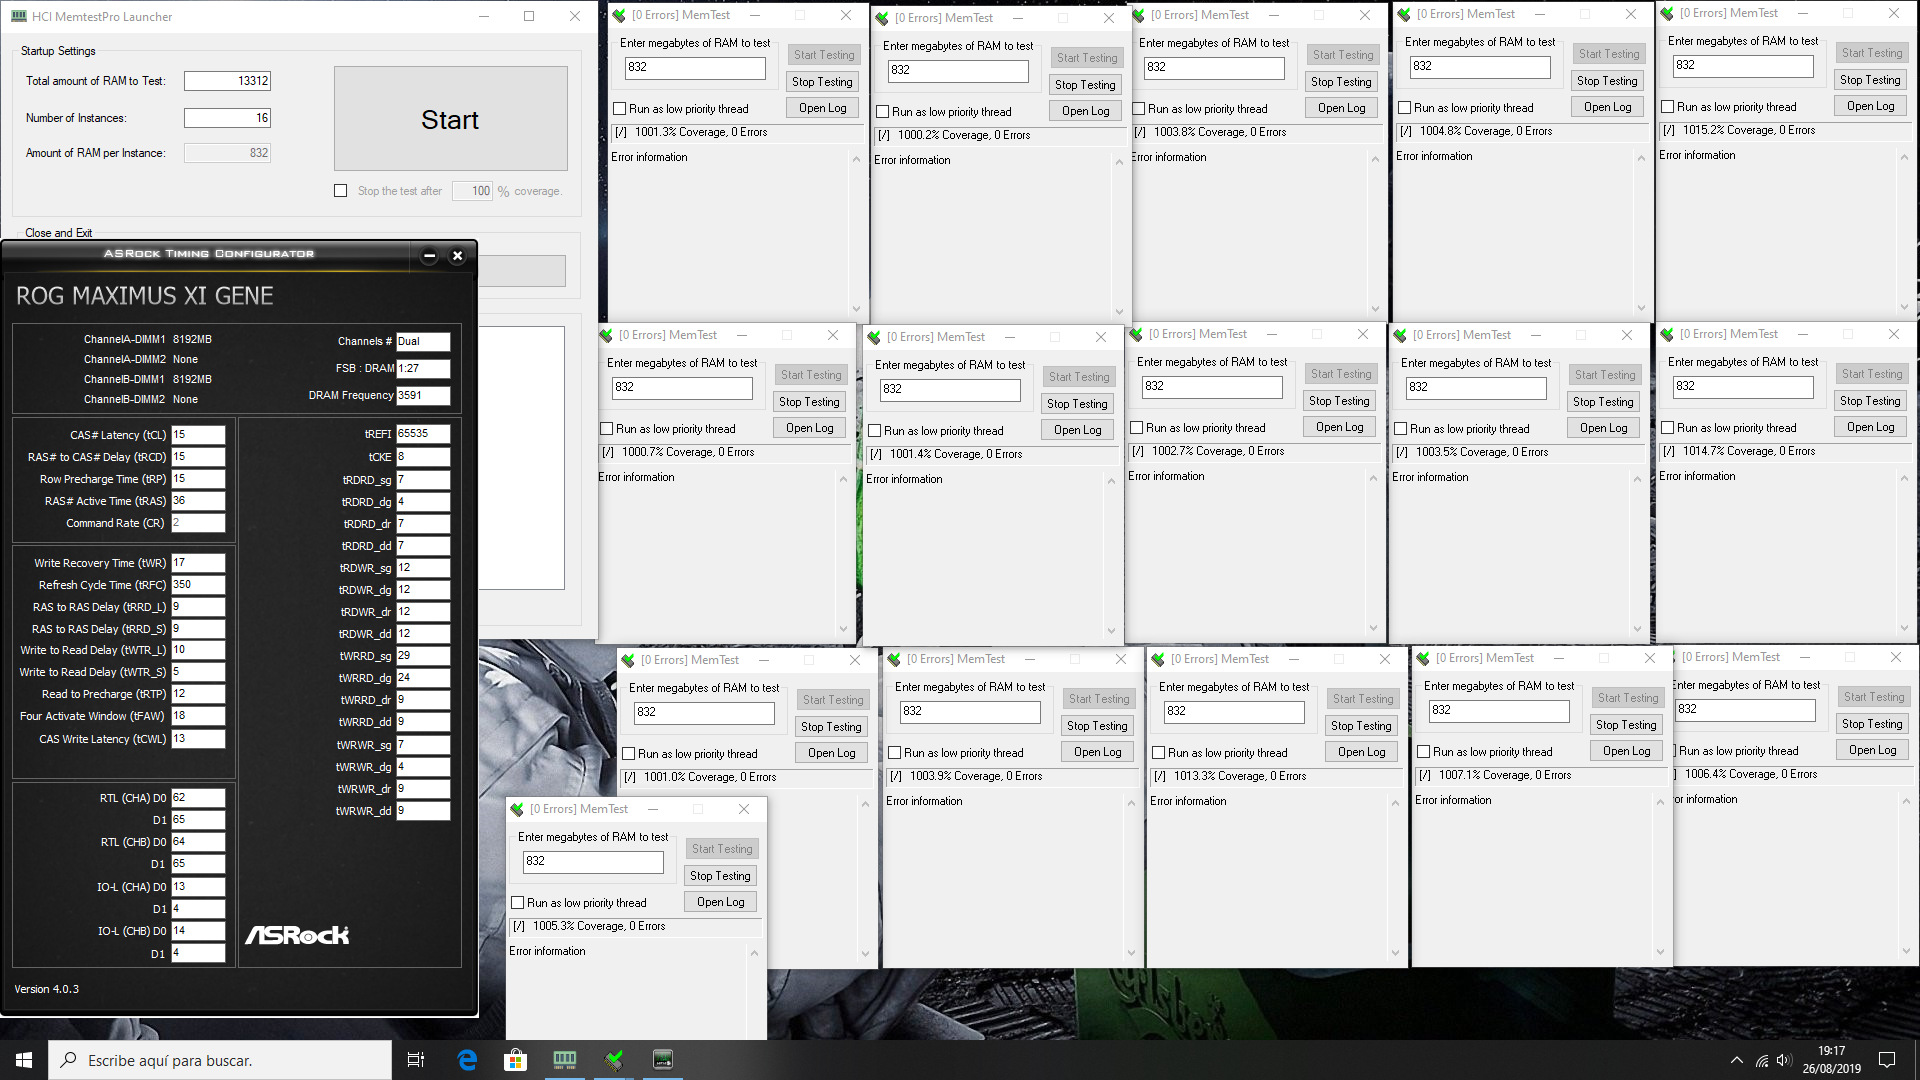Enable 'Stop the test after' checkbox
The width and height of the screenshot is (1920, 1080).
click(x=341, y=191)
